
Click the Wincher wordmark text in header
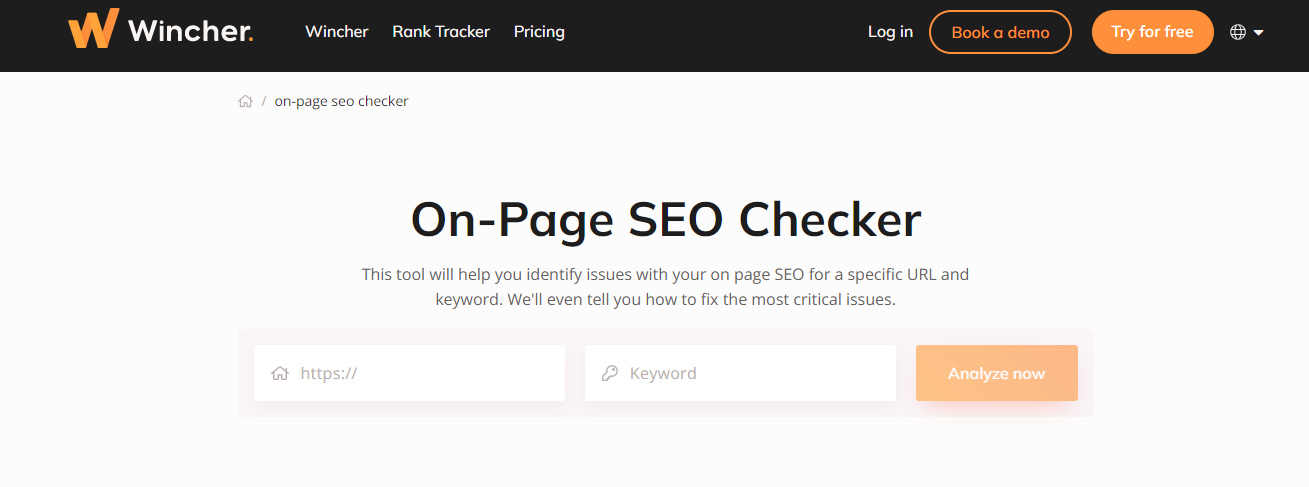coord(190,31)
